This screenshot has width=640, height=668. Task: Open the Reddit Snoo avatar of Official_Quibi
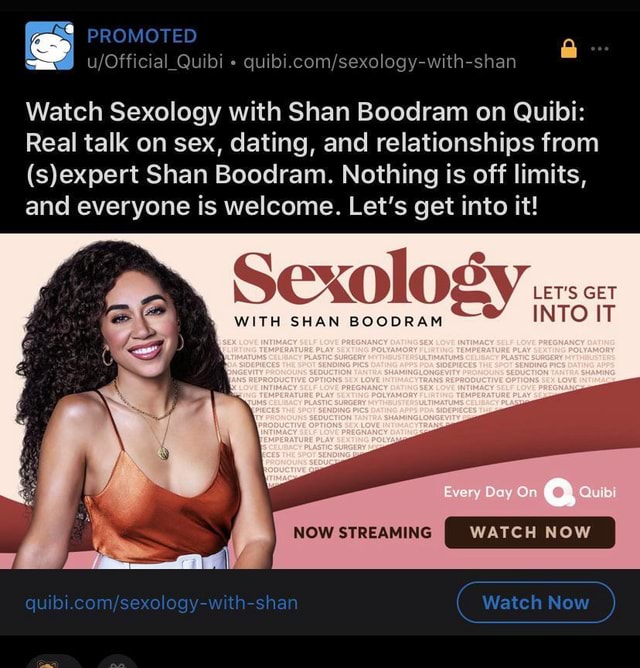(49, 46)
